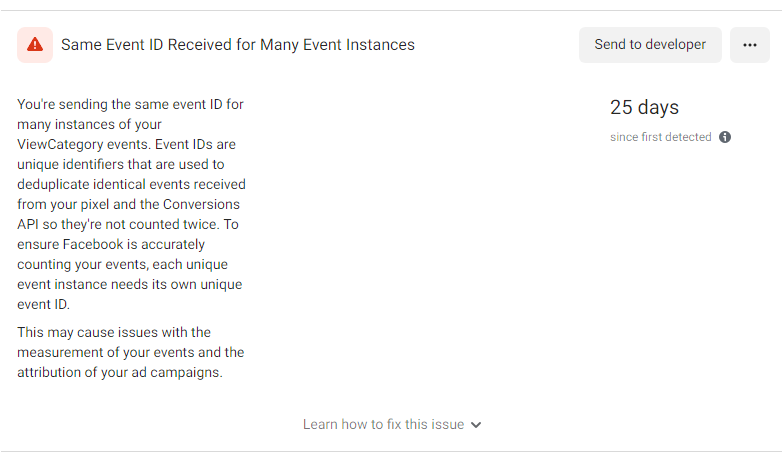
Task: Click the 25 days counter text
Action: point(644,107)
